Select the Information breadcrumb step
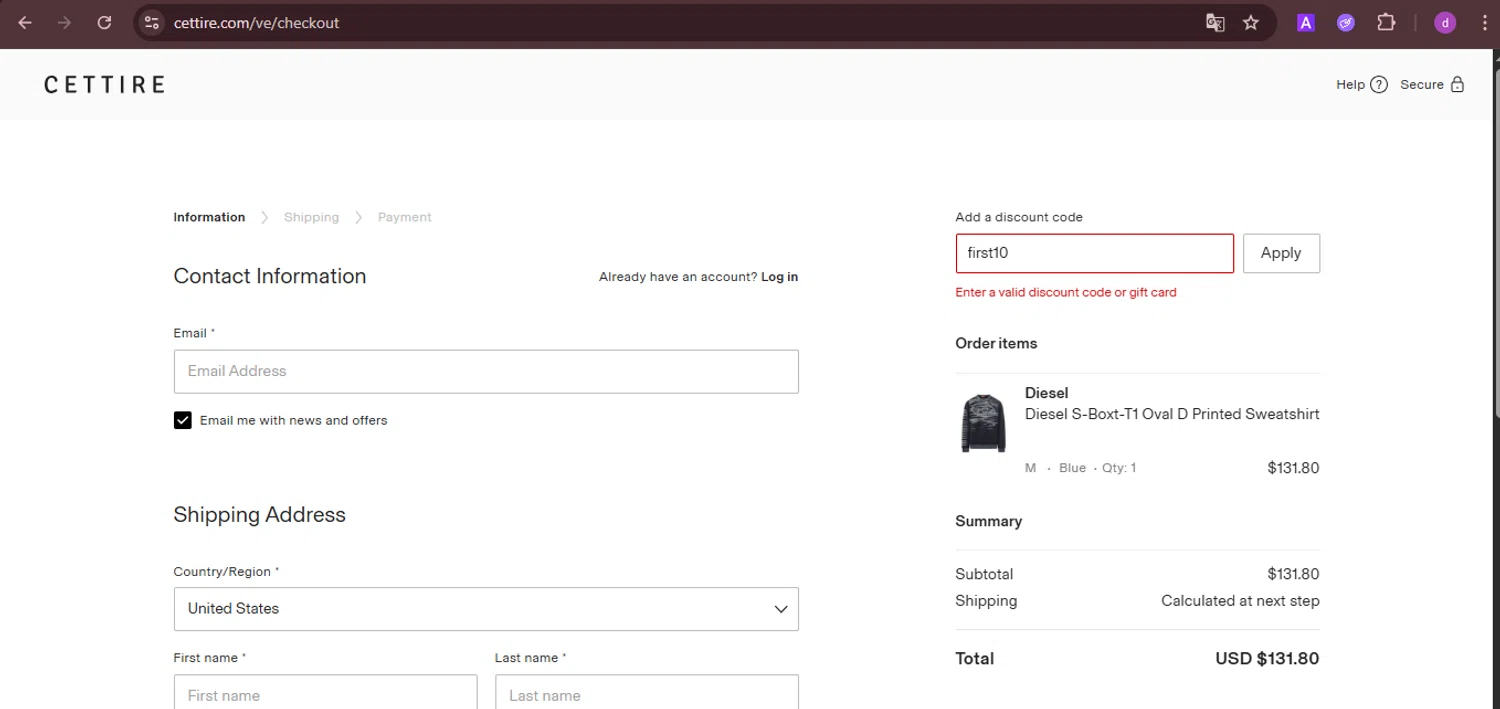The width and height of the screenshot is (1500, 709). (x=209, y=217)
